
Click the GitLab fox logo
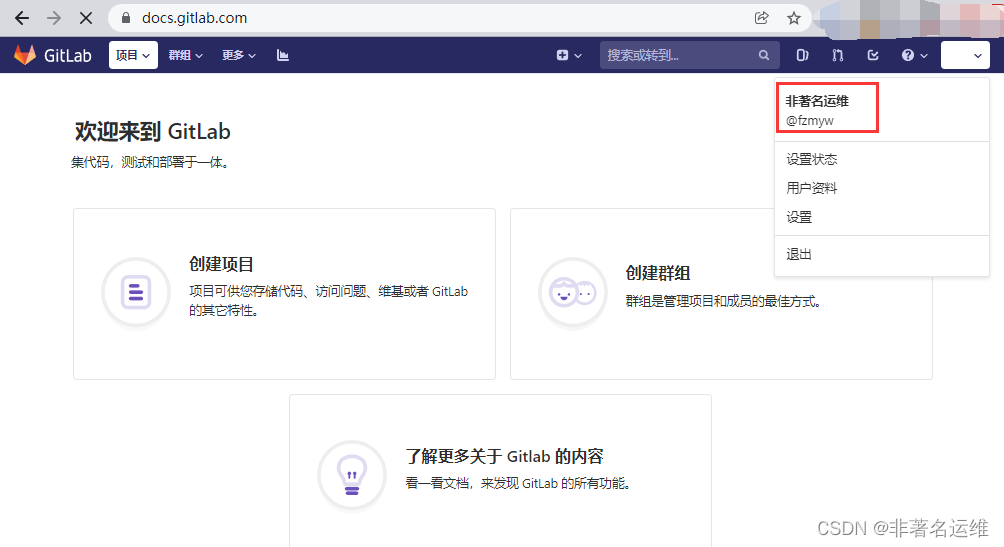(x=25, y=55)
